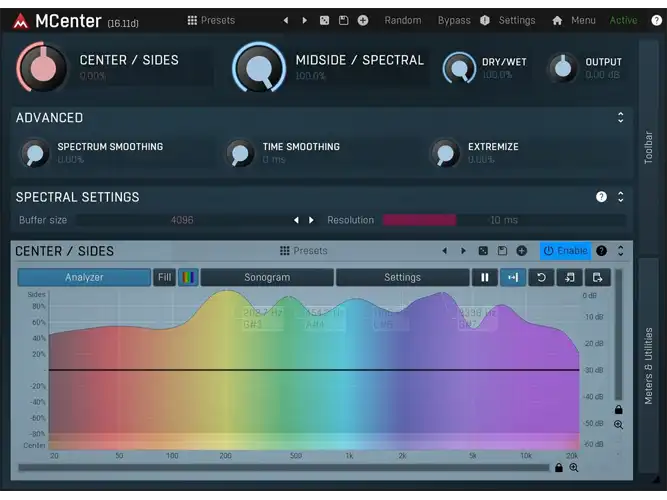
Task: Click the MCenter logo icon
Action: [x=20, y=21]
